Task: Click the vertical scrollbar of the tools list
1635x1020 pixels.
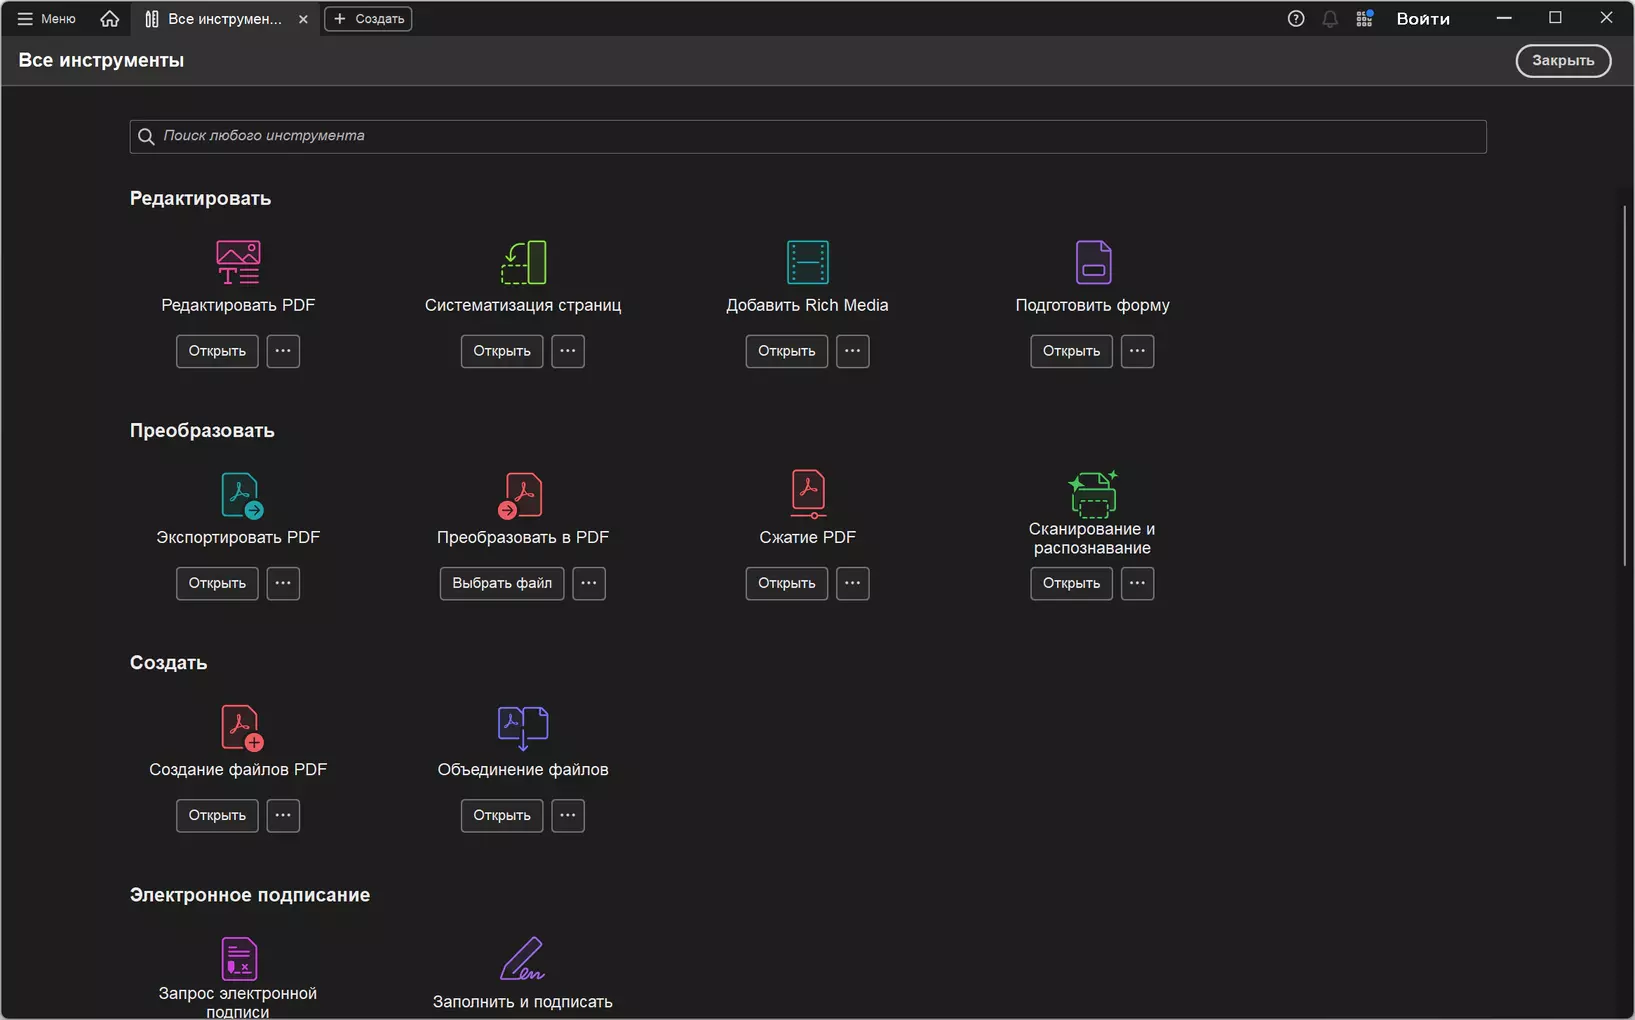Action: (1625, 385)
